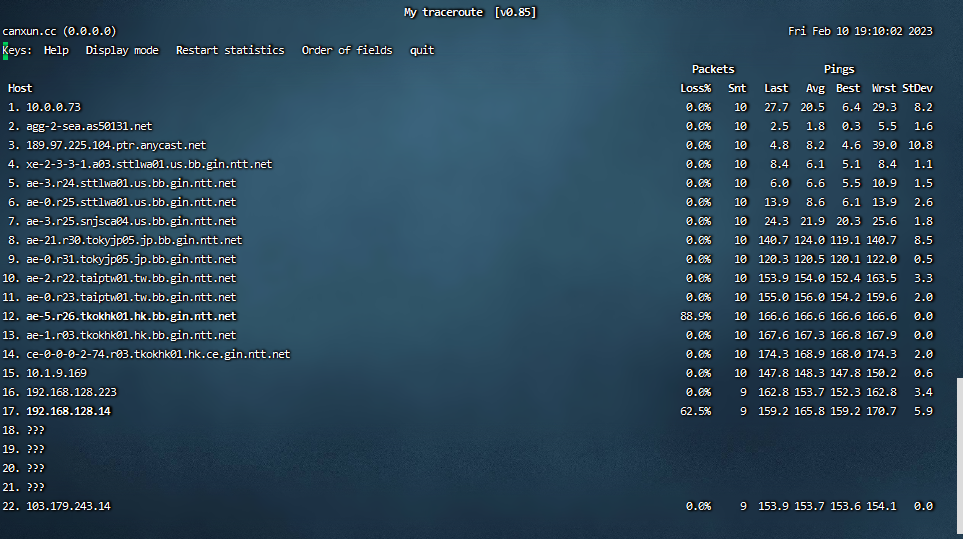Click the Pings group heading
Image resolution: width=963 pixels, height=539 pixels.
point(839,69)
